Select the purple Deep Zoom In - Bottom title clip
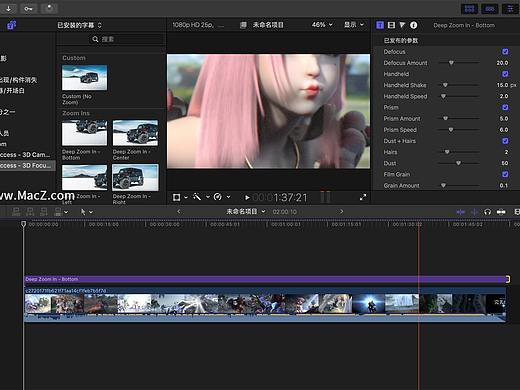 point(265,279)
